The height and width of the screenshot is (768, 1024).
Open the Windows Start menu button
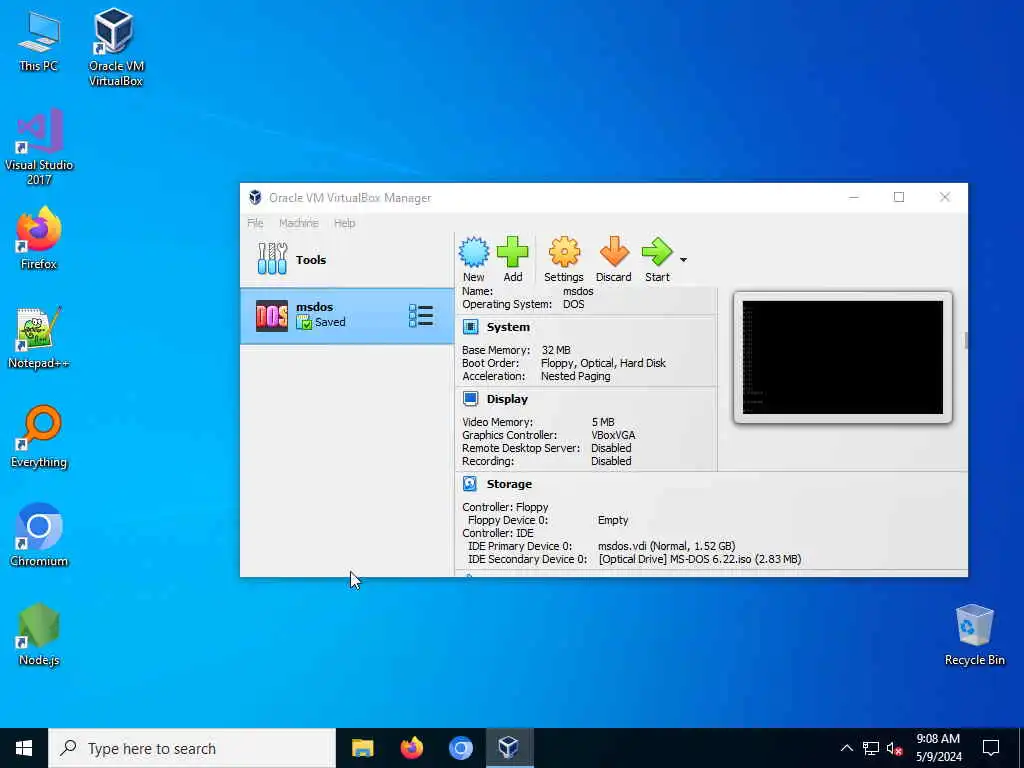pyautogui.click(x=24, y=748)
